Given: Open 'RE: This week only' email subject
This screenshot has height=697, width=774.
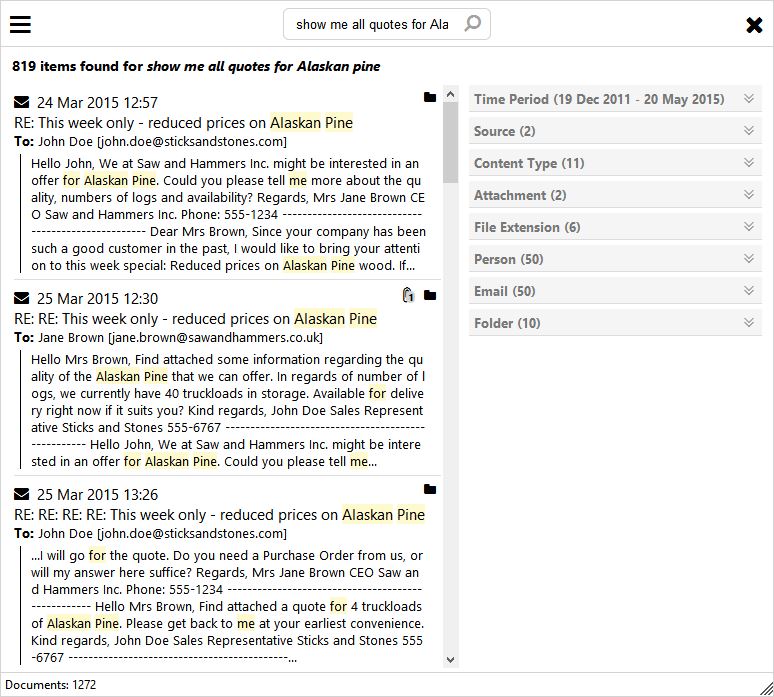Looking at the screenshot, I should (x=183, y=122).
